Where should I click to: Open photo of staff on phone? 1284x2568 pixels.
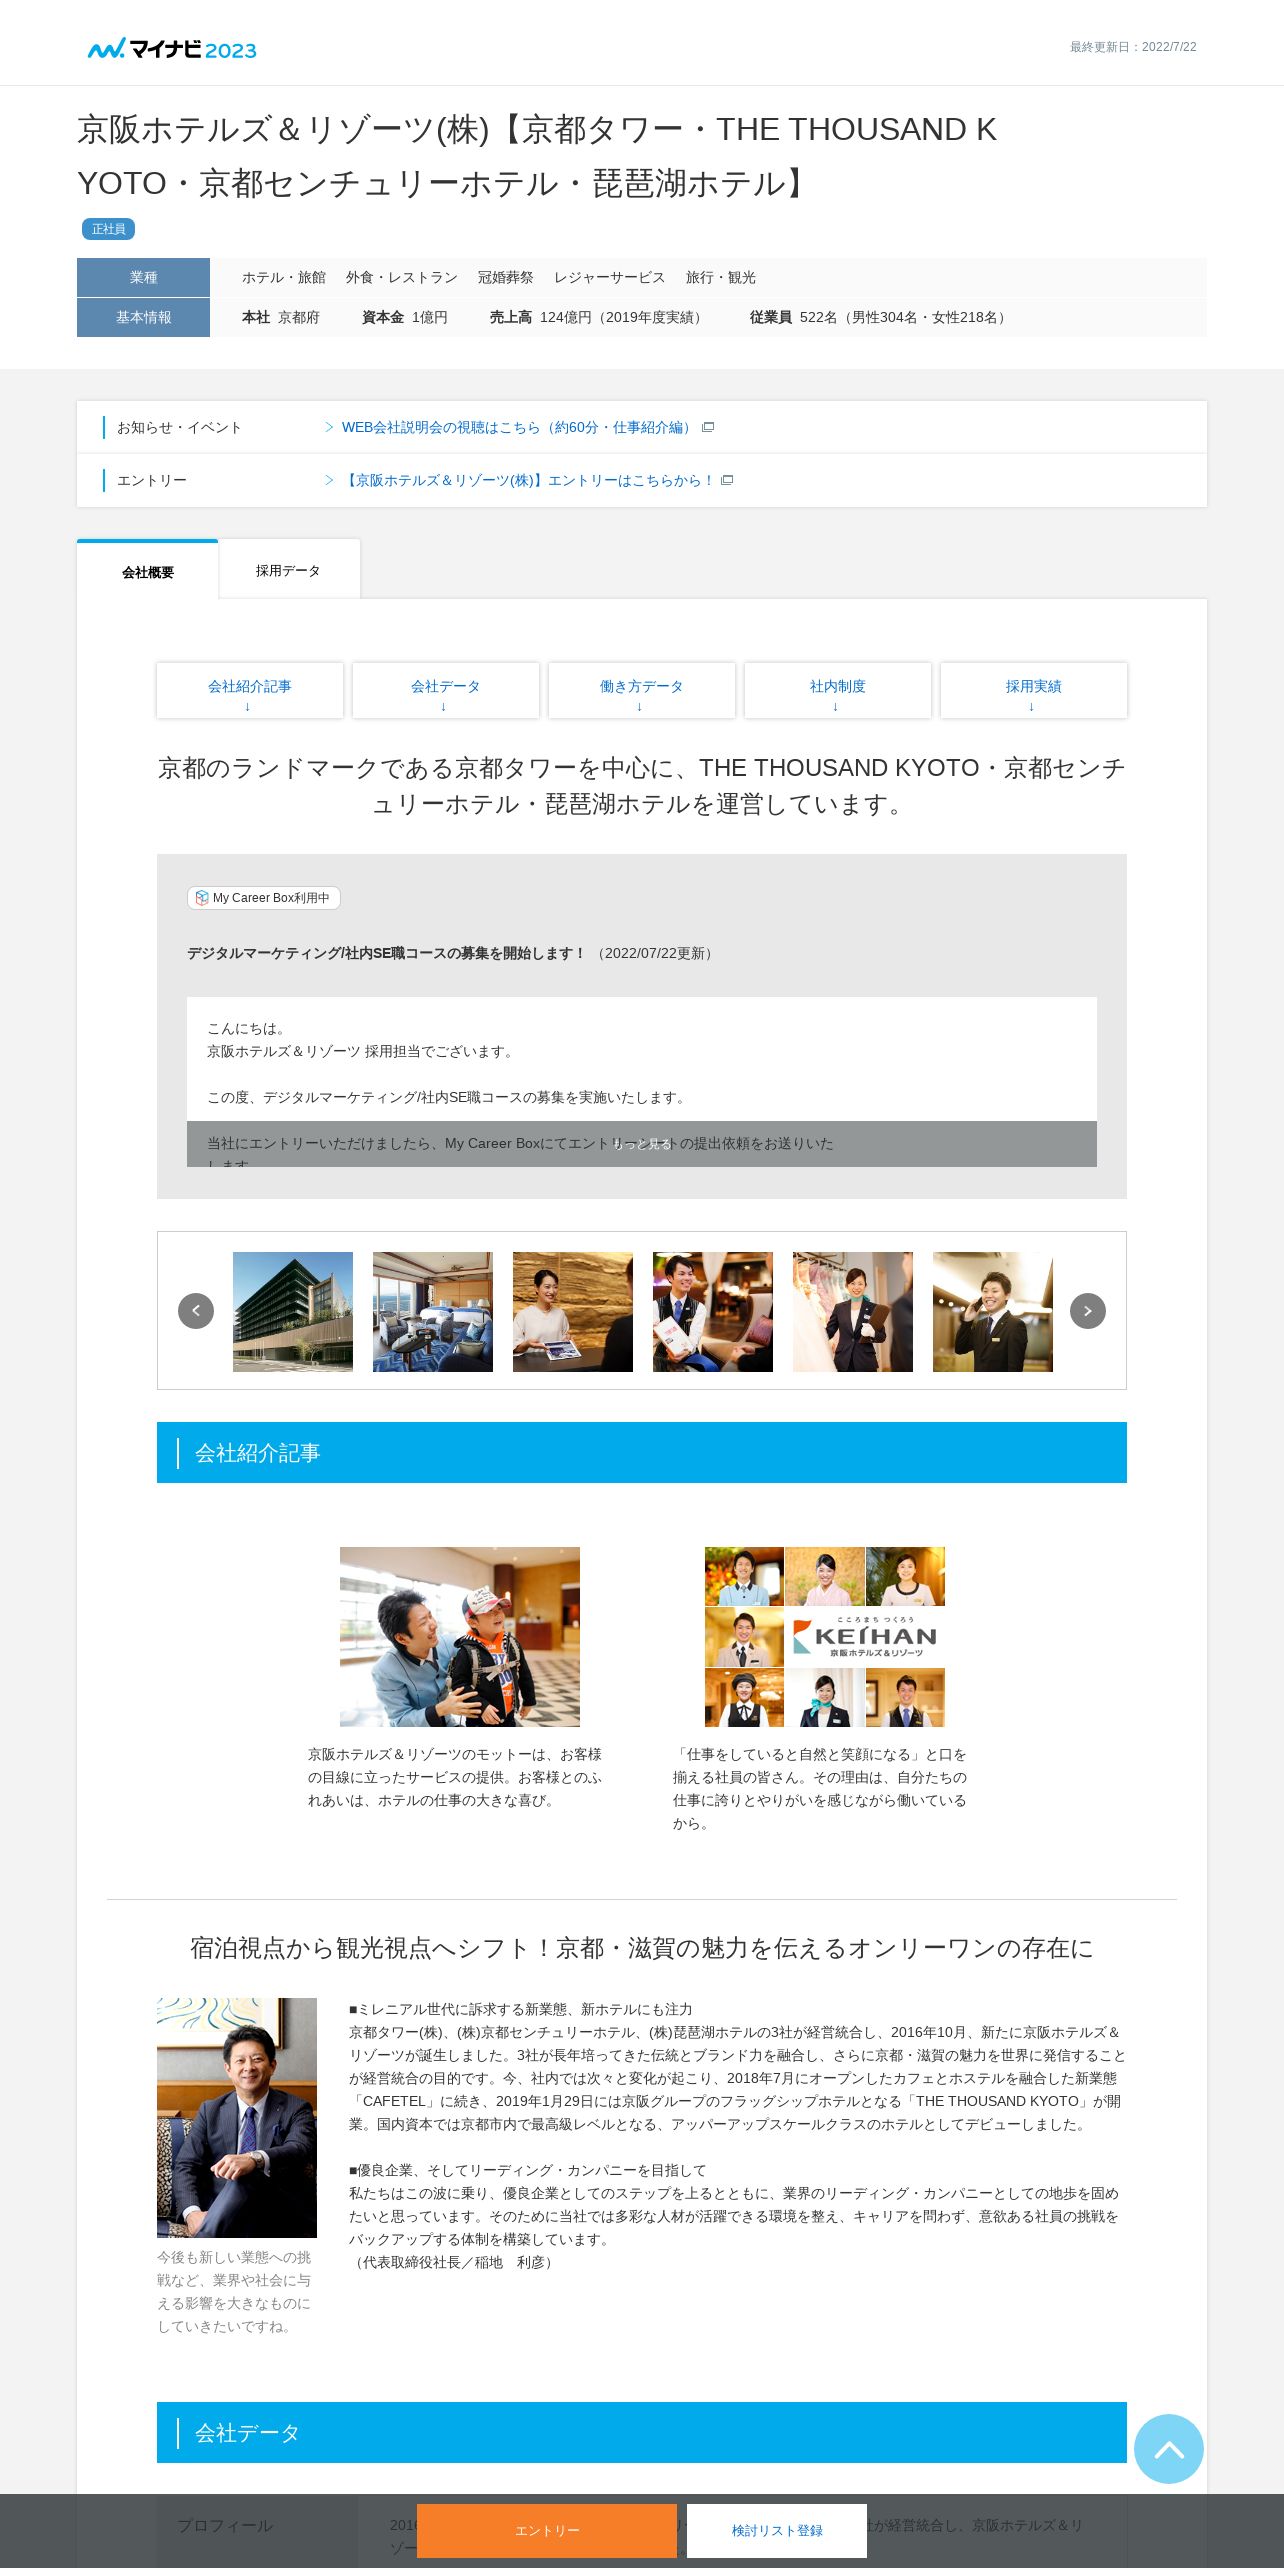pyautogui.click(x=993, y=1312)
